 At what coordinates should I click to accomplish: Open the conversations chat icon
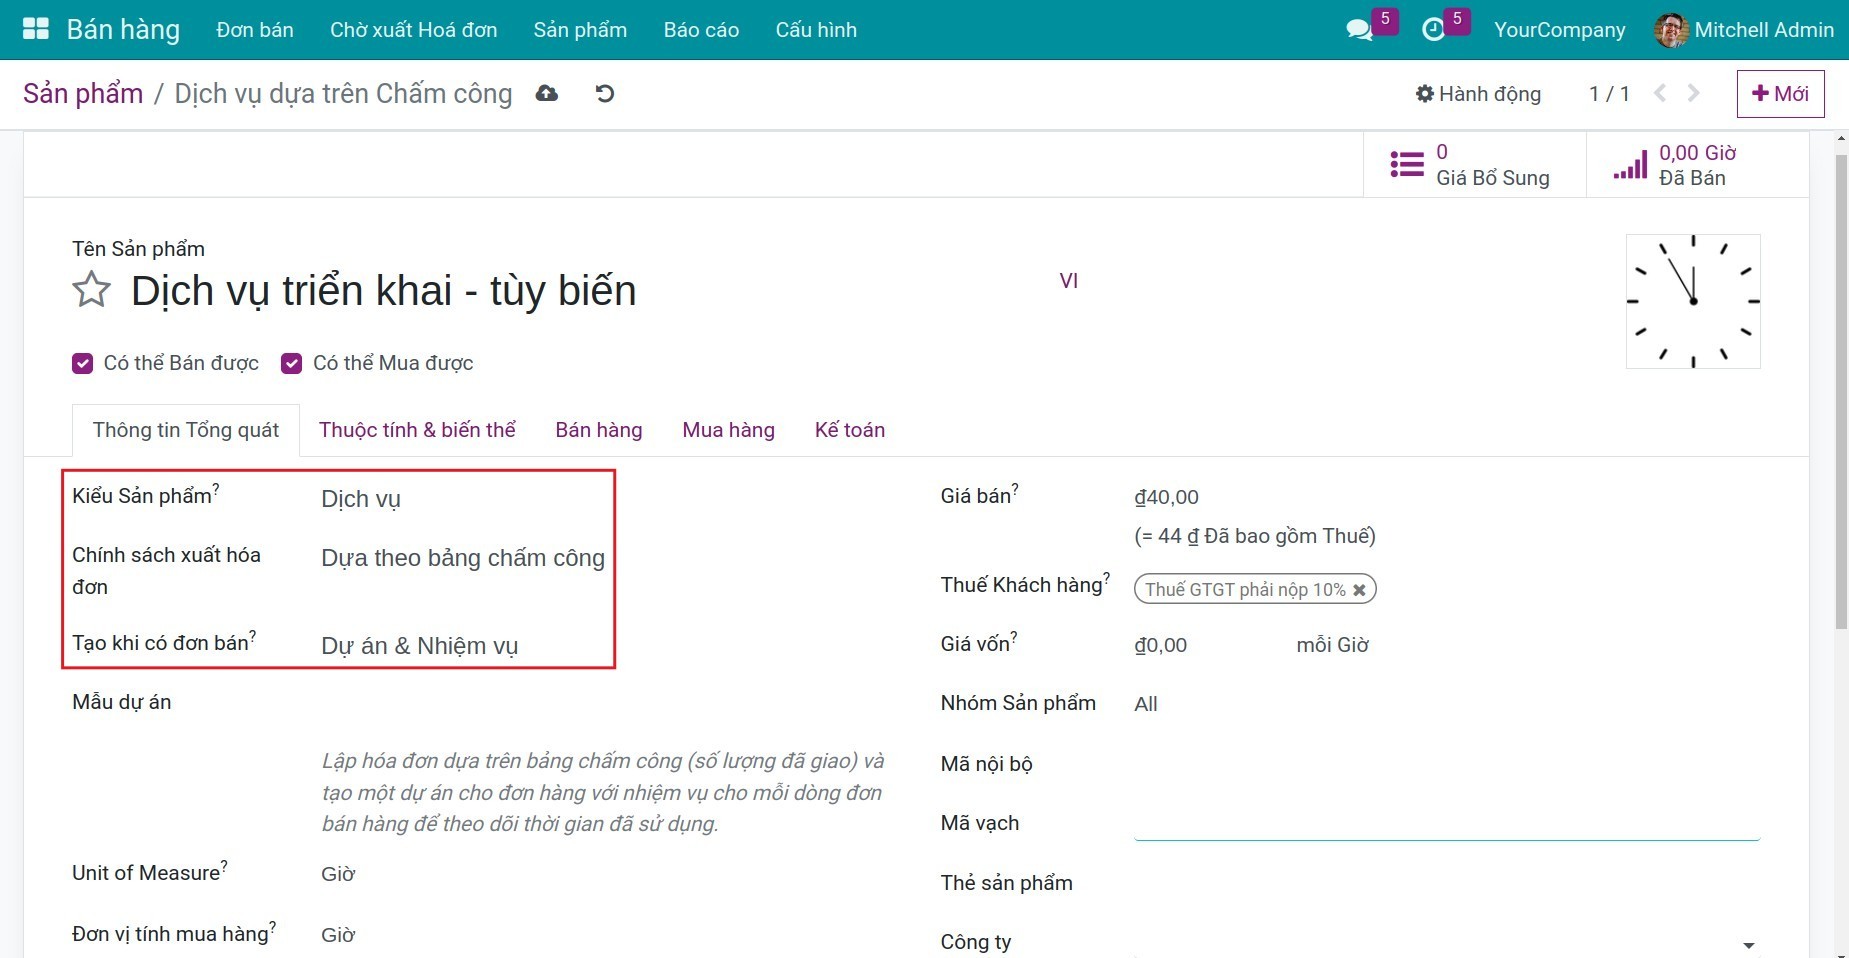click(x=1359, y=30)
